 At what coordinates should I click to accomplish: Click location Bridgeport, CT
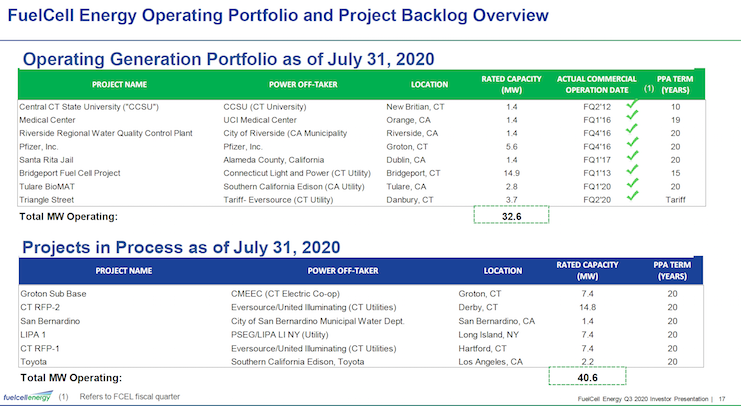click(413, 173)
